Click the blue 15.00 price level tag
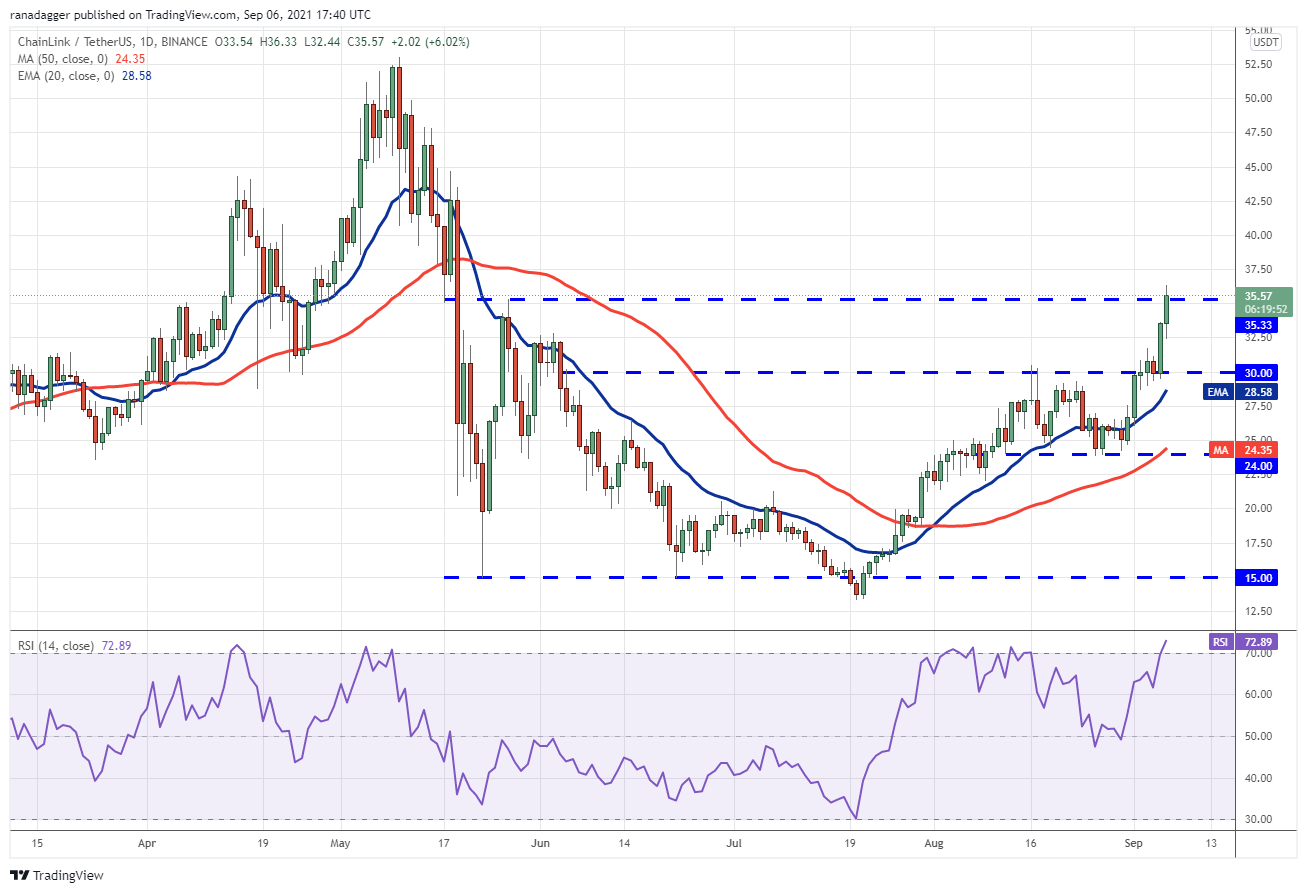 (1258, 578)
